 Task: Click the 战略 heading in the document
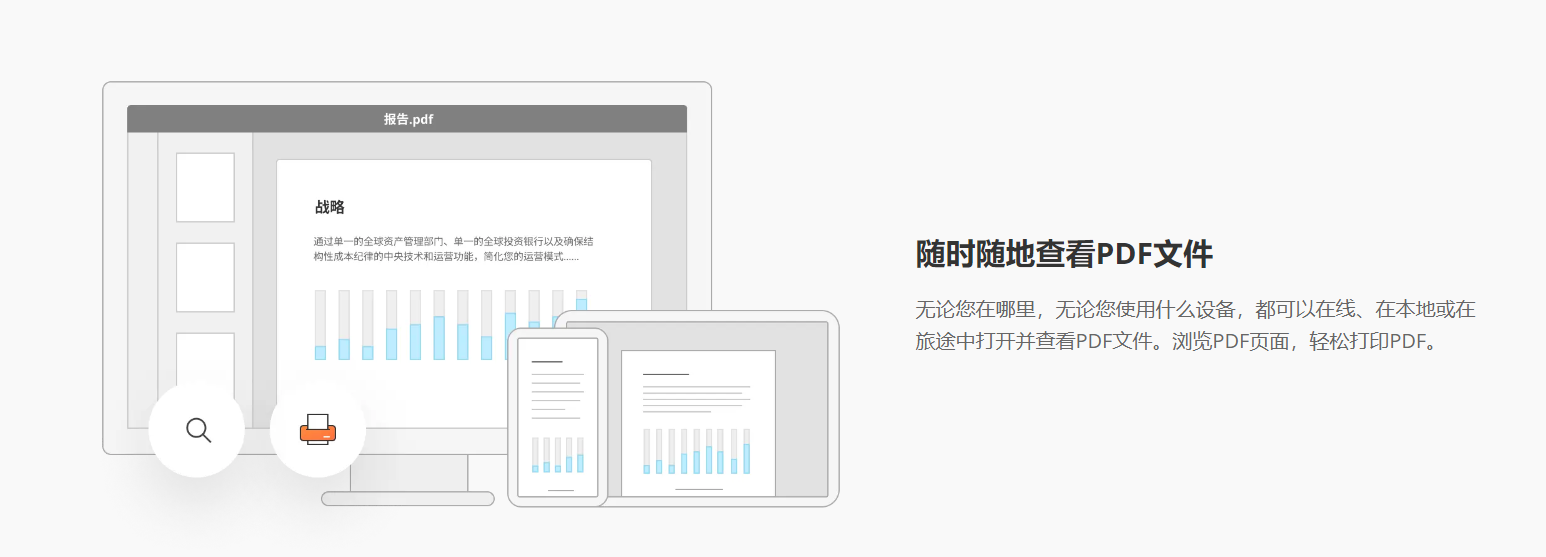point(329,207)
